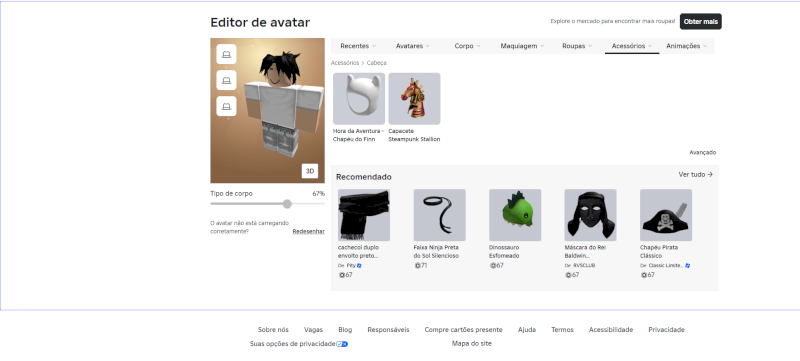Screen dimensions: 800x361
Task: Select the Capacete Steampunk Stallion thumbnail
Action: coord(414,98)
